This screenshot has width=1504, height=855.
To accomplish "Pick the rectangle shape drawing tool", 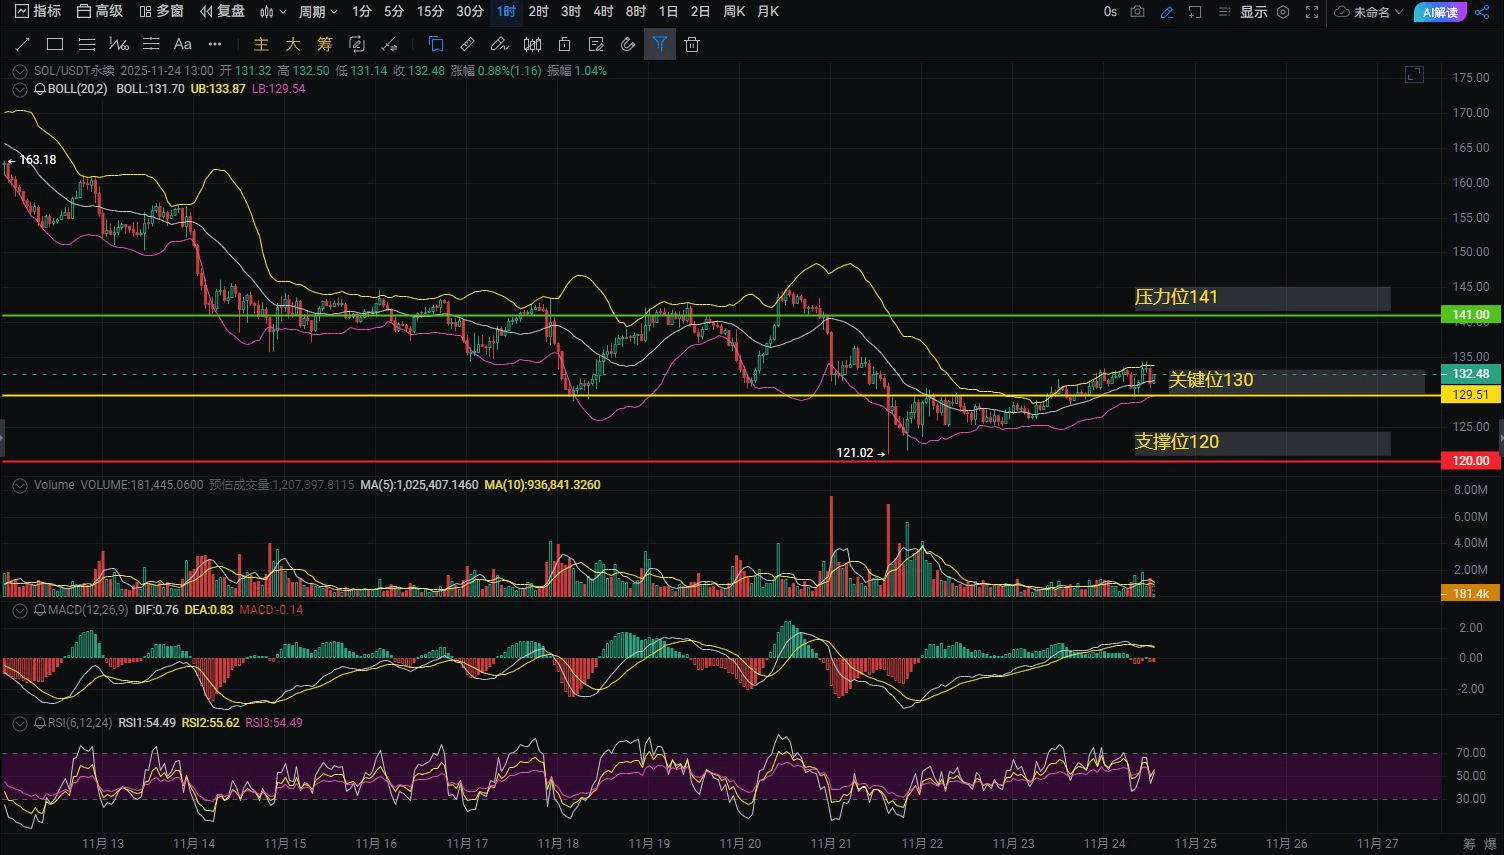I will click(x=55, y=44).
